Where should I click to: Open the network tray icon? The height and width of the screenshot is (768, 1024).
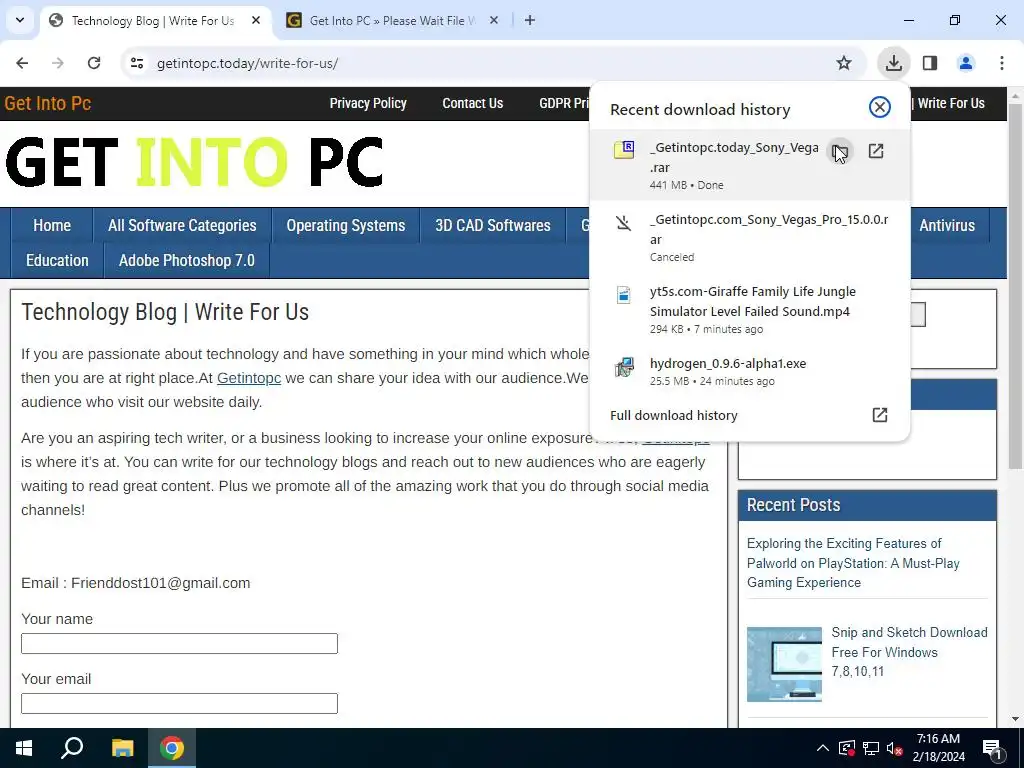pos(871,748)
